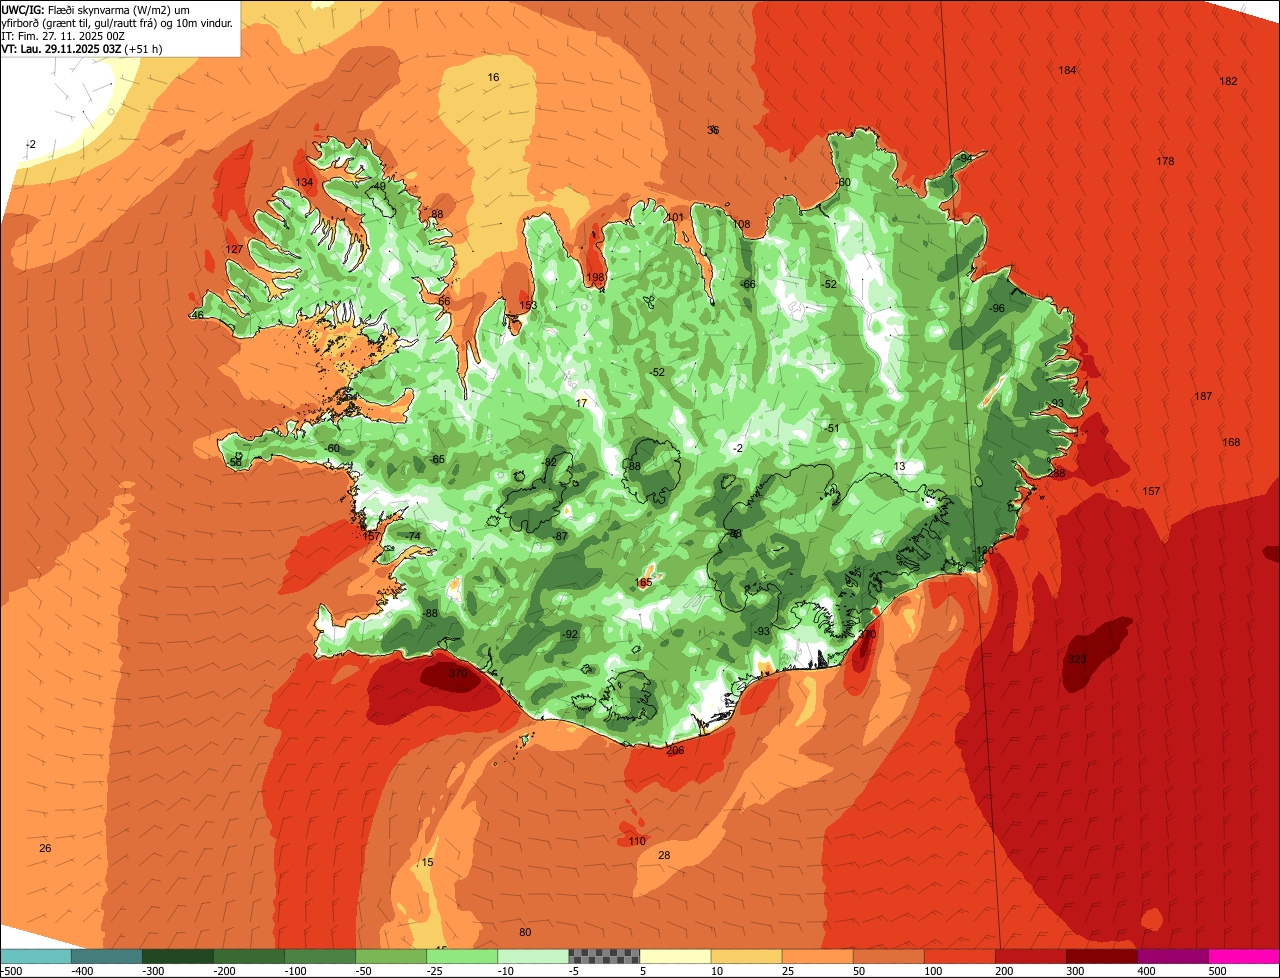Click the purple 400 to 500 swatch

[1171, 956]
